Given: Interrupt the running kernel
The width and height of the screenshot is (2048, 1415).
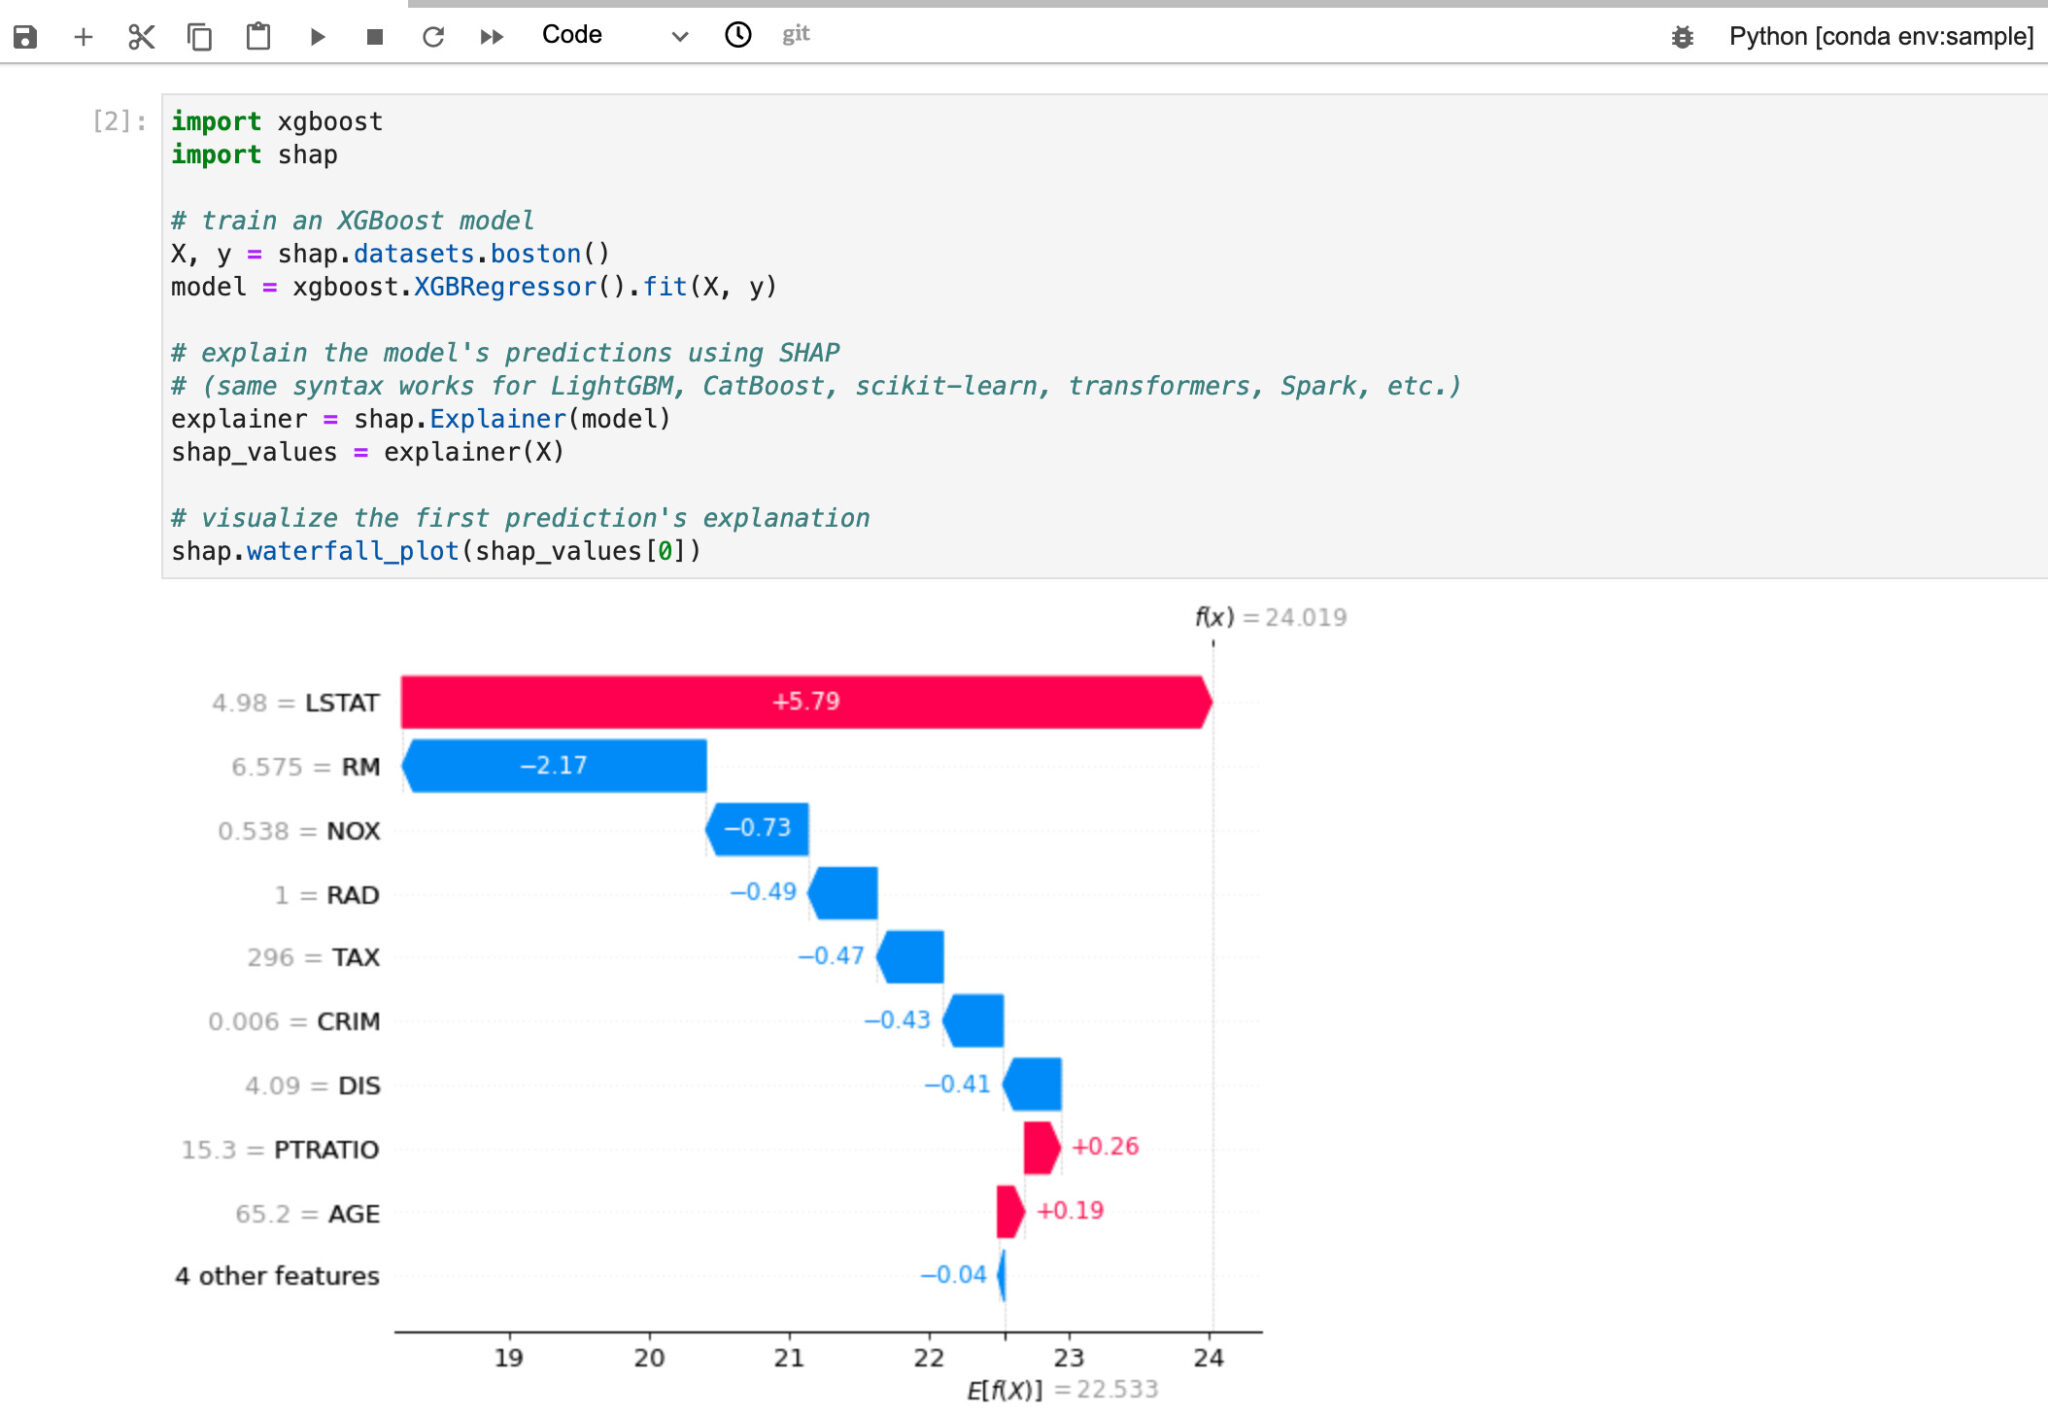Looking at the screenshot, I should 374,35.
